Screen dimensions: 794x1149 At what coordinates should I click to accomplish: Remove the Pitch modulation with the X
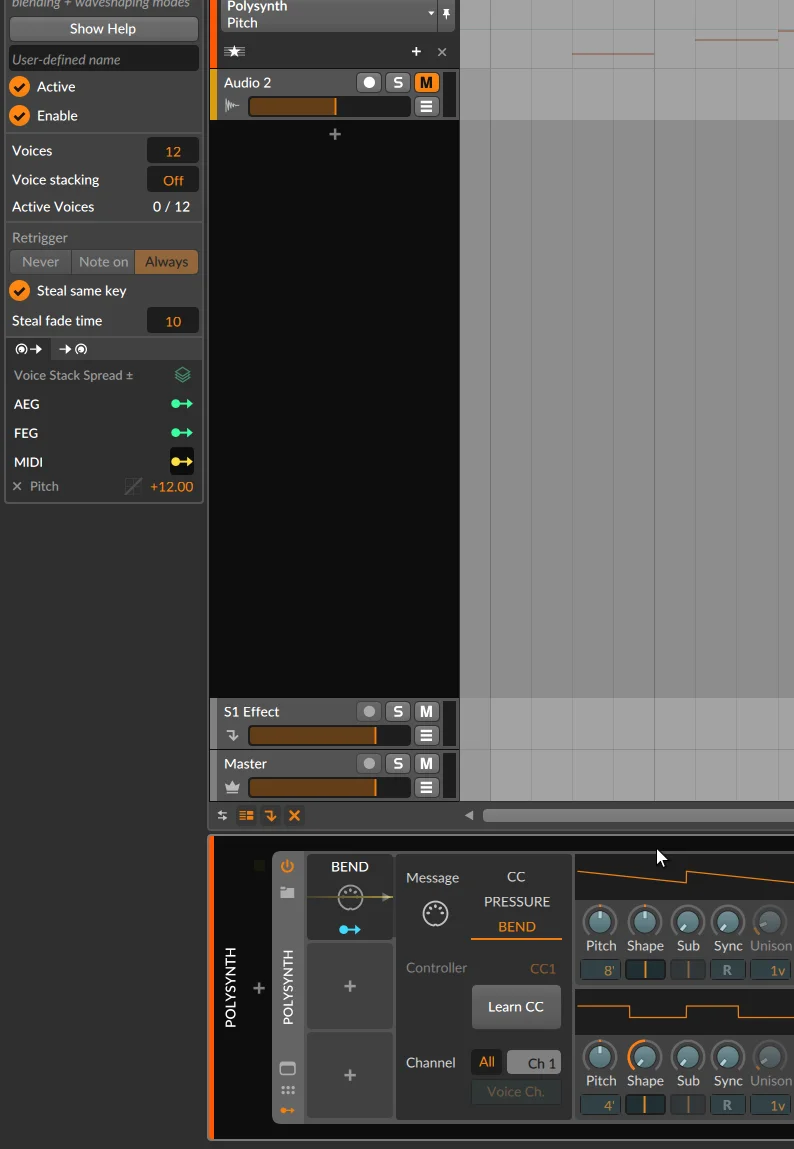pyautogui.click(x=17, y=487)
